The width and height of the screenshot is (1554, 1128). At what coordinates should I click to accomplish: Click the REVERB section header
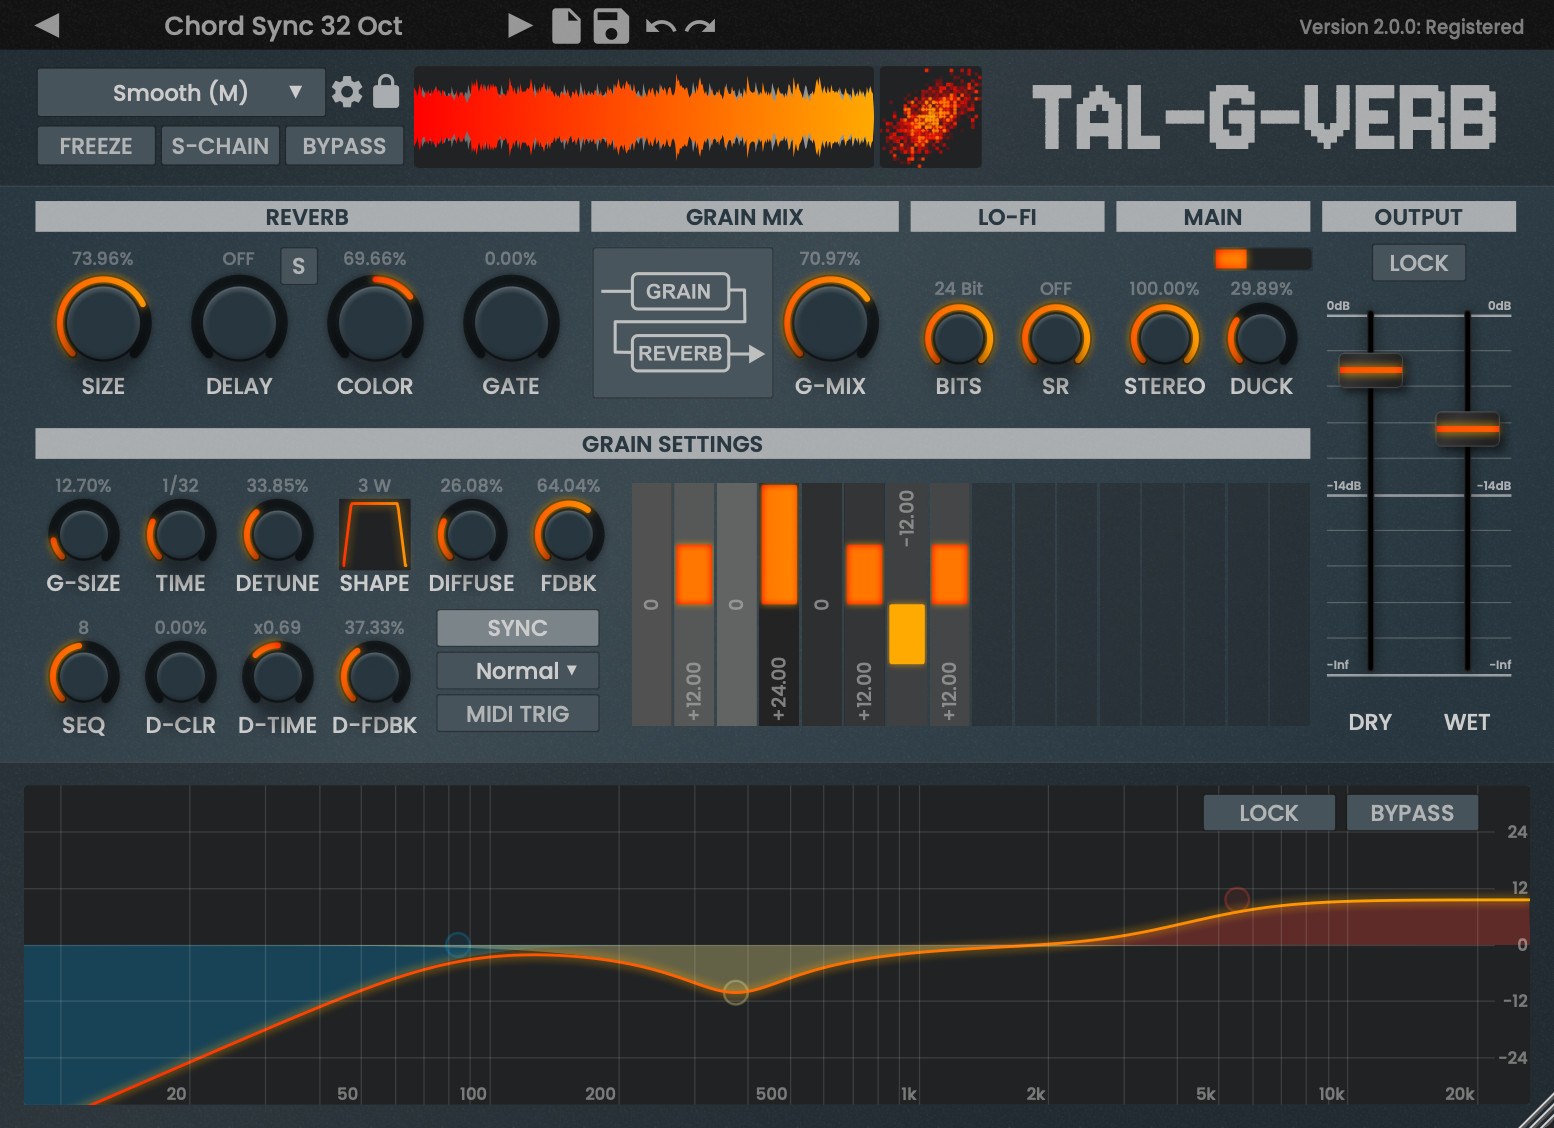[x=307, y=217]
